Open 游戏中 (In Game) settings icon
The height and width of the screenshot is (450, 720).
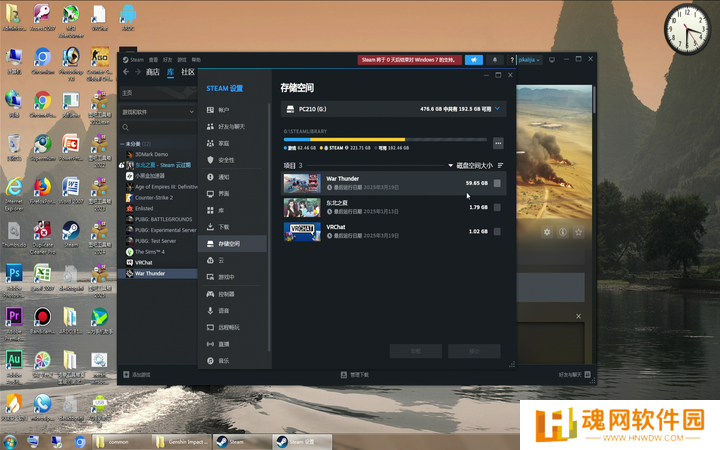pos(210,277)
